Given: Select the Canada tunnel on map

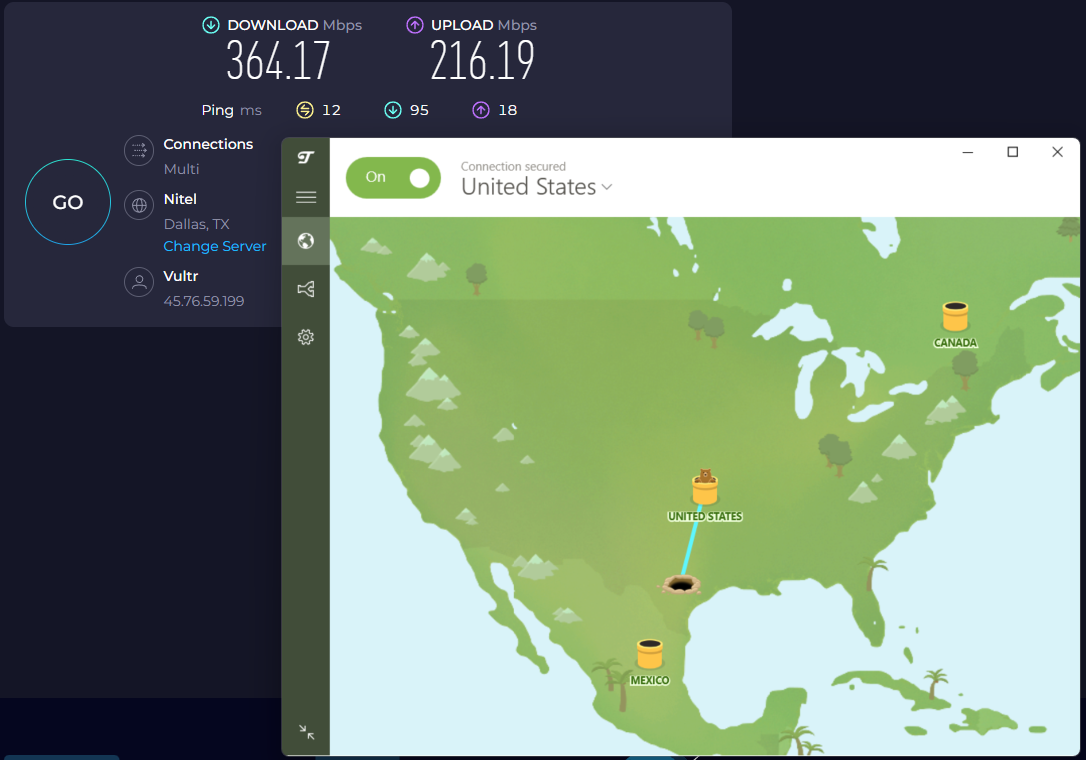Looking at the screenshot, I should pos(955,317).
